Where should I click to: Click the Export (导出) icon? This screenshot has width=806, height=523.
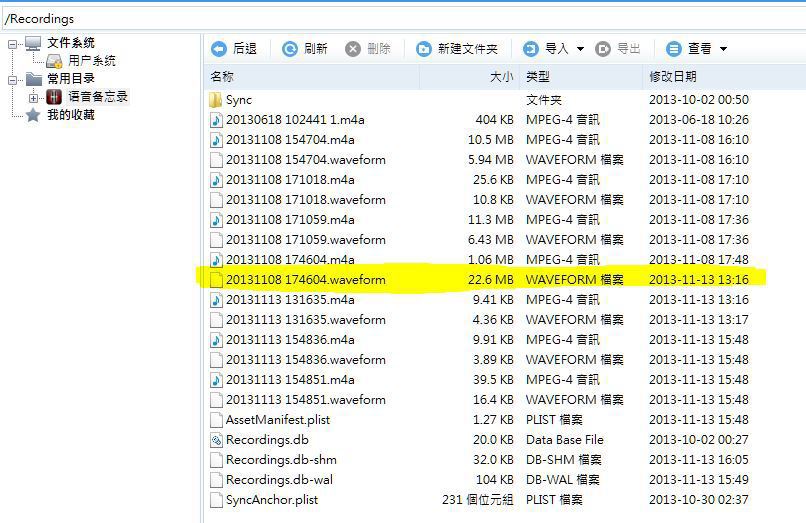602,49
